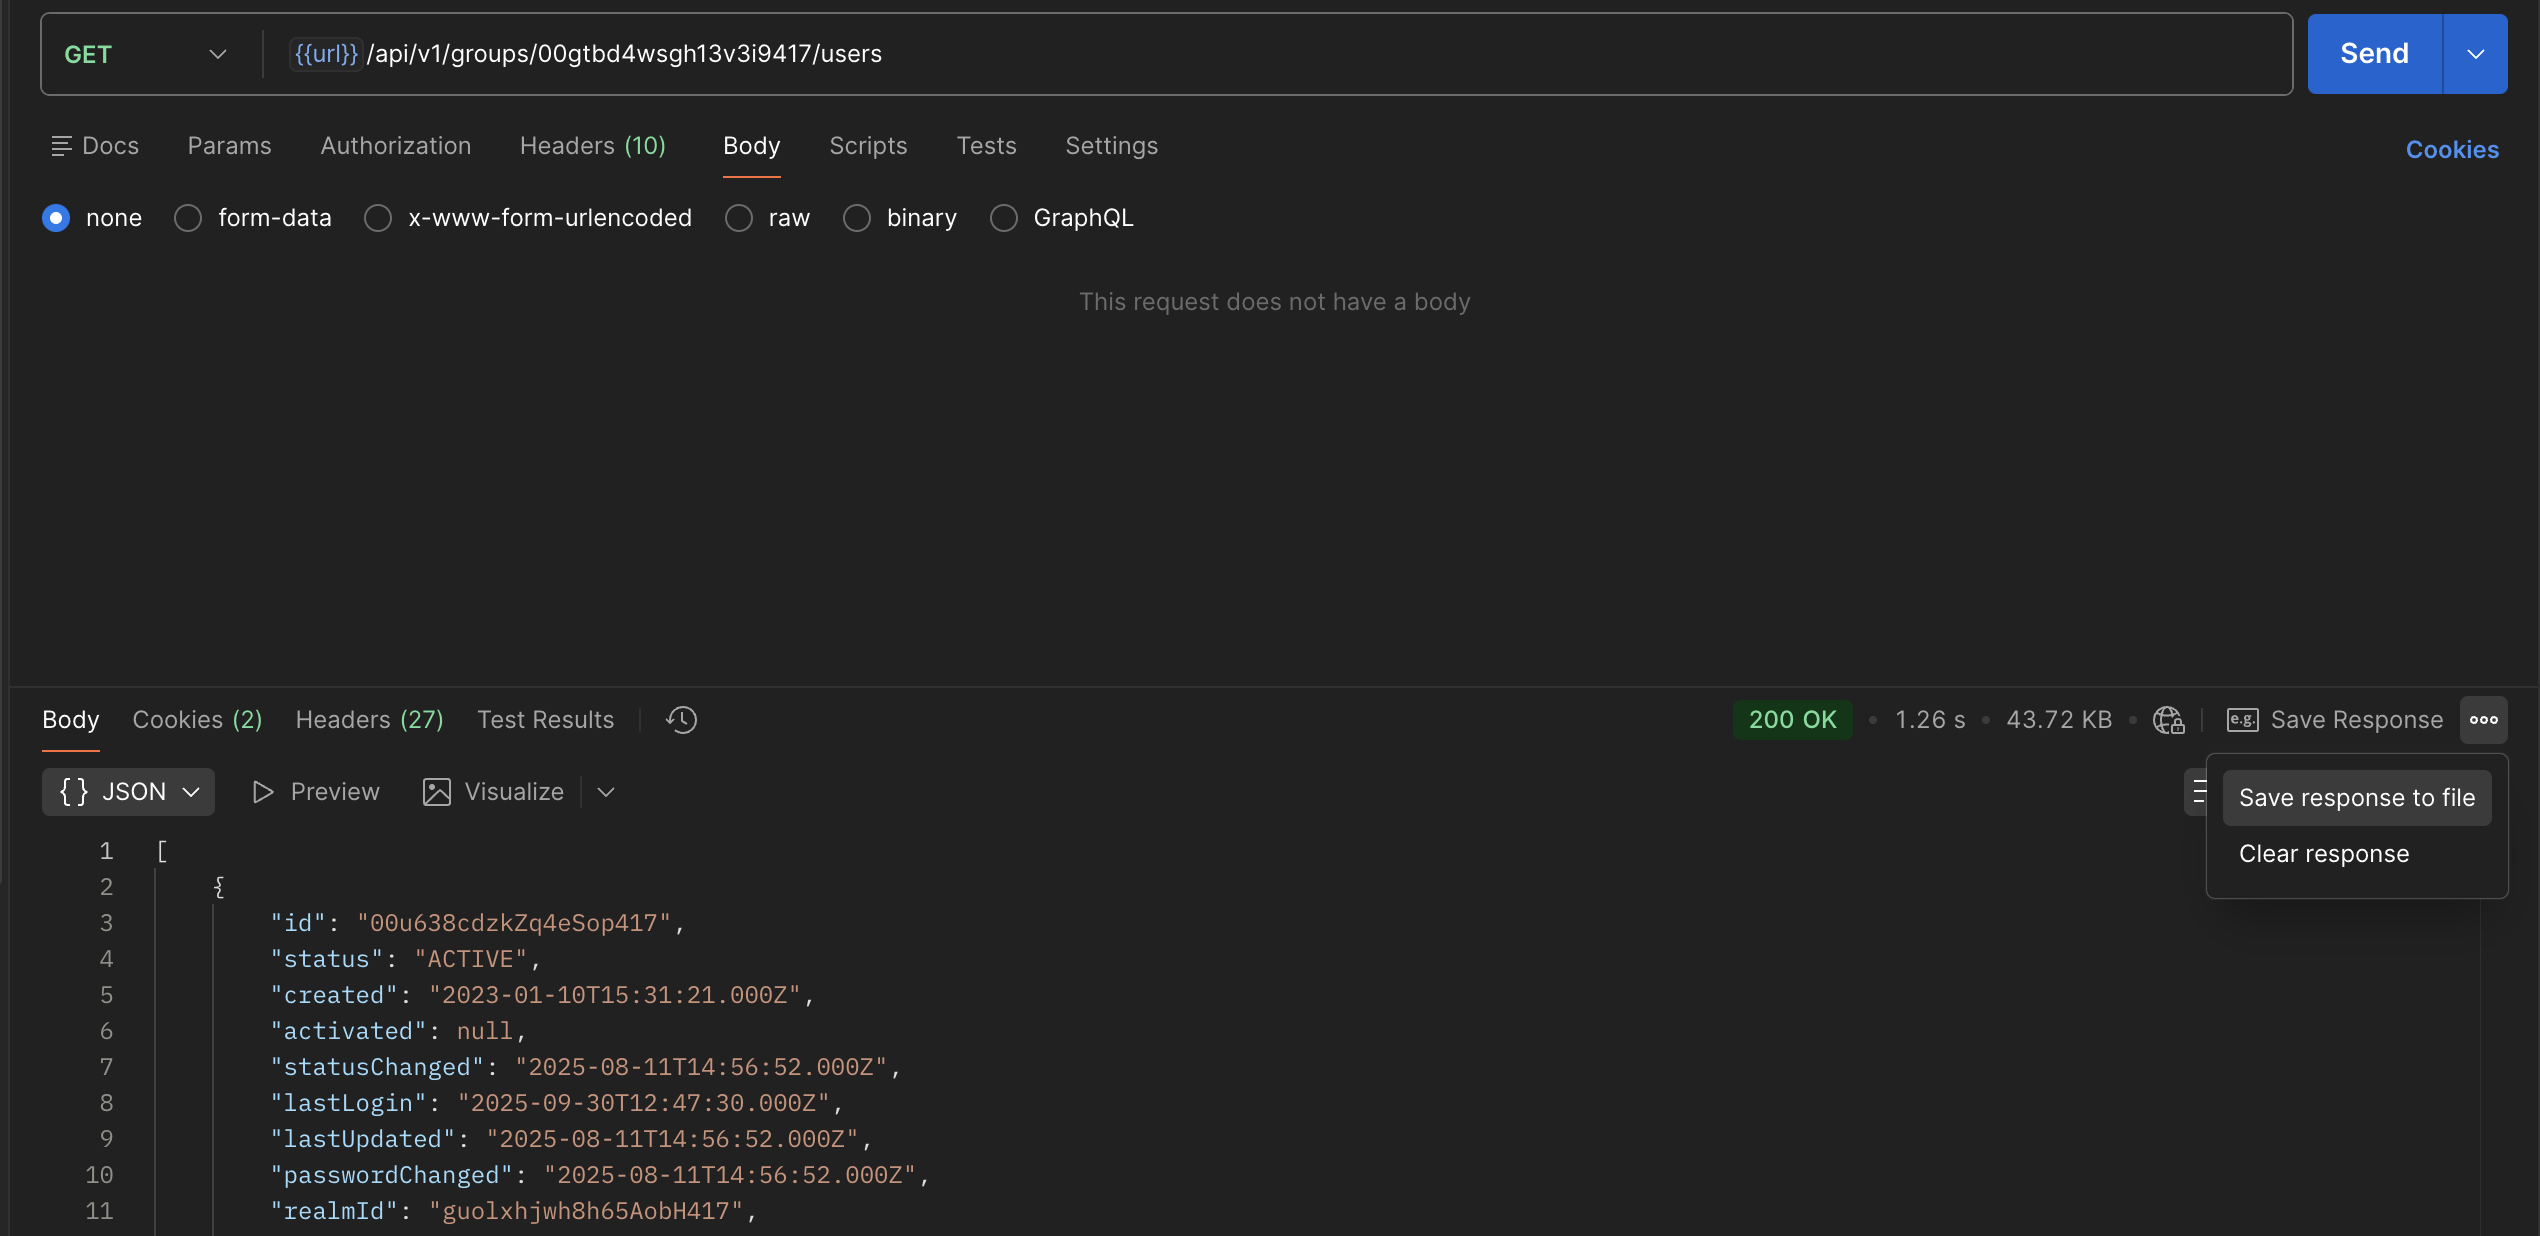Expand the Send button arrow dropdown
The width and height of the screenshot is (2540, 1236).
2475,54
